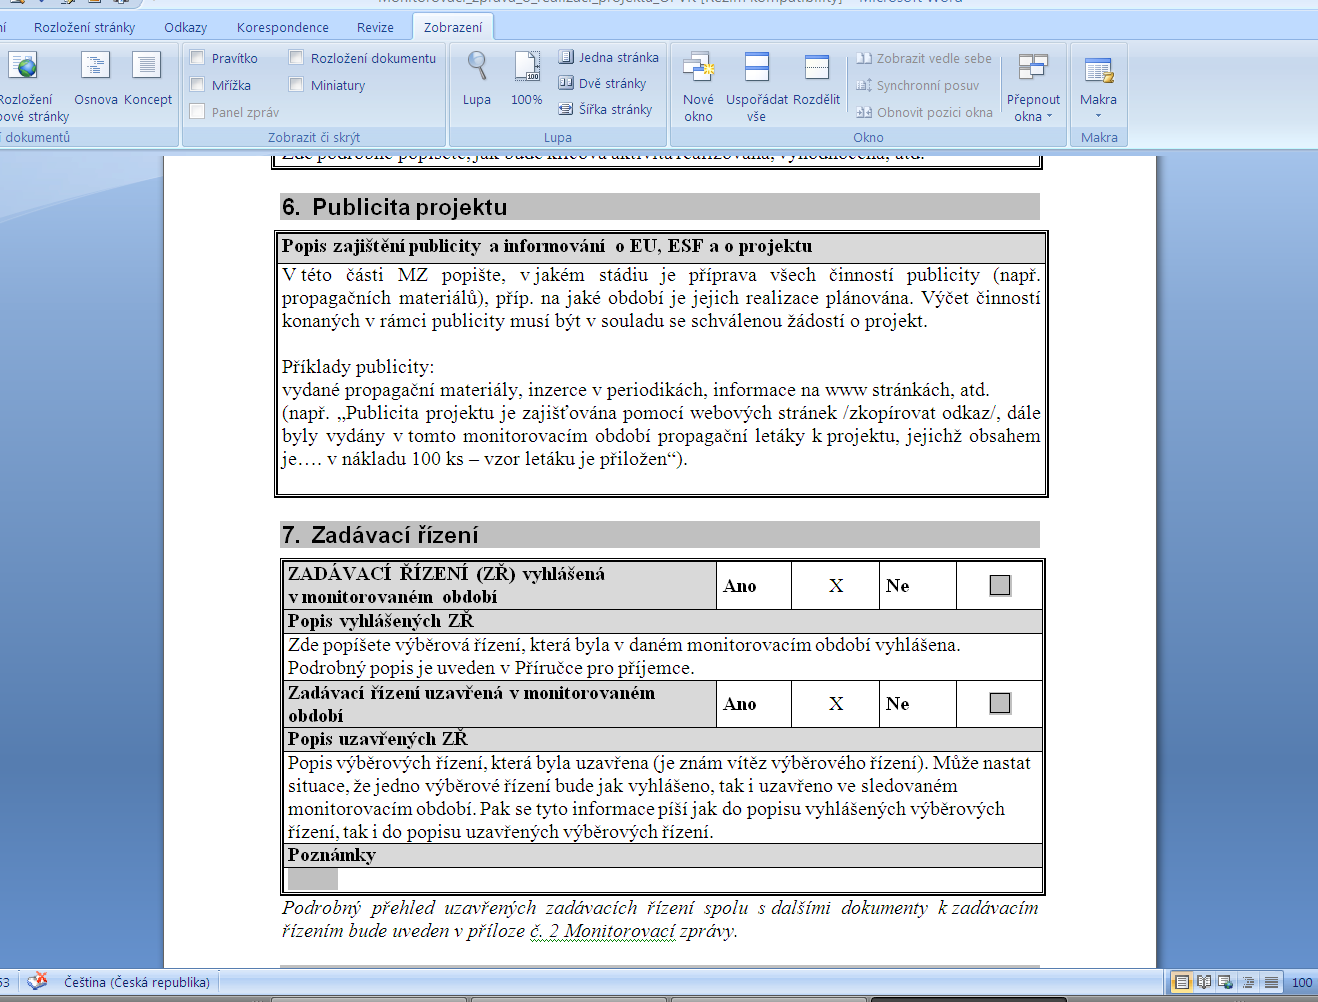Click the Poznámky gray form field

(x=313, y=879)
